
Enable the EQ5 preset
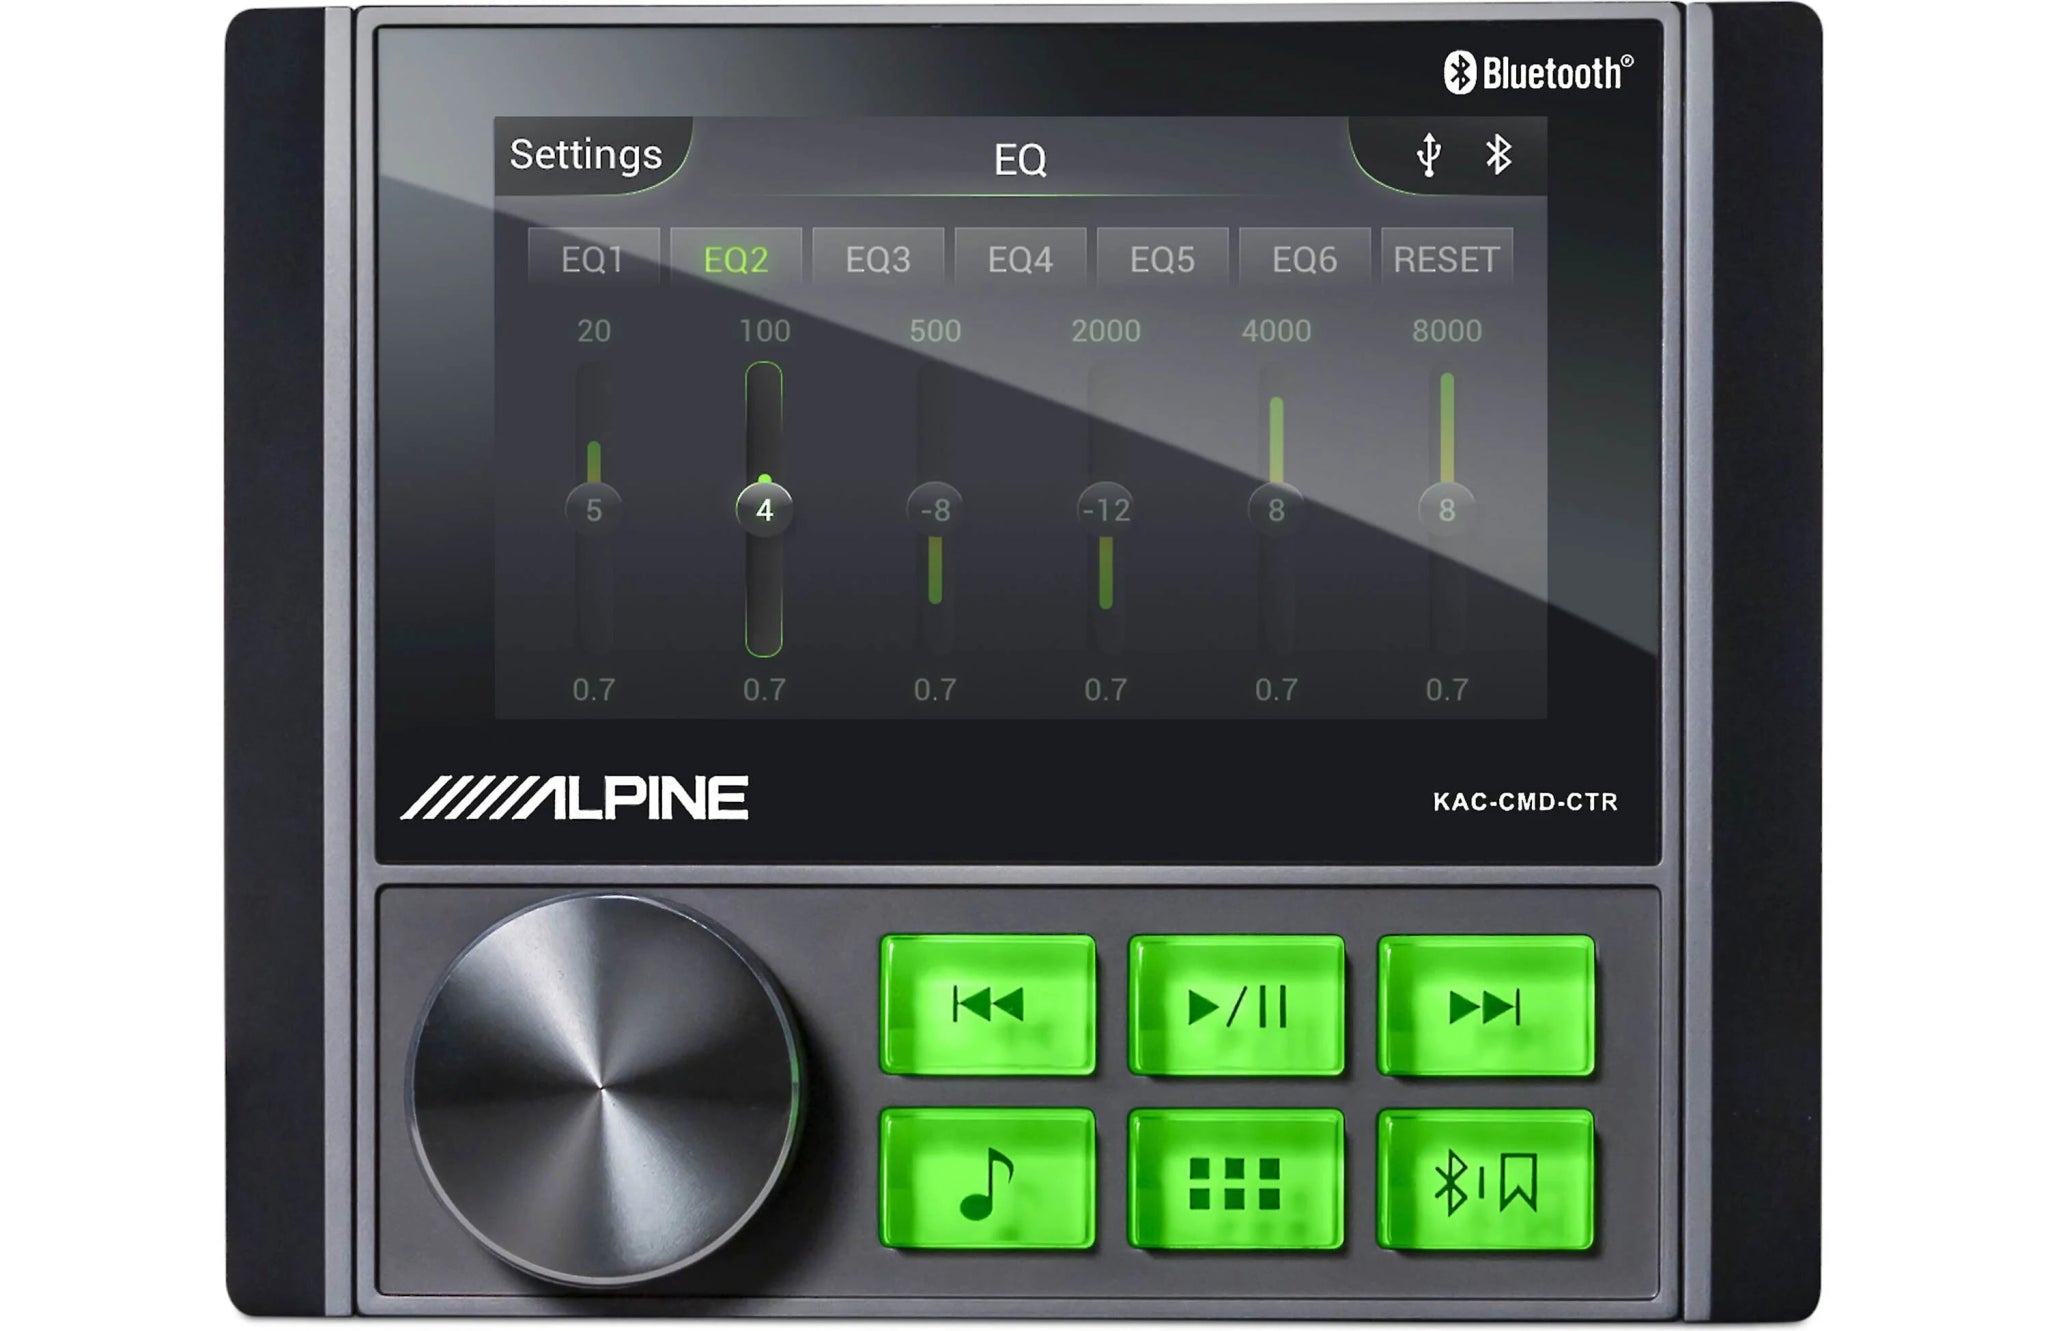pos(1165,258)
